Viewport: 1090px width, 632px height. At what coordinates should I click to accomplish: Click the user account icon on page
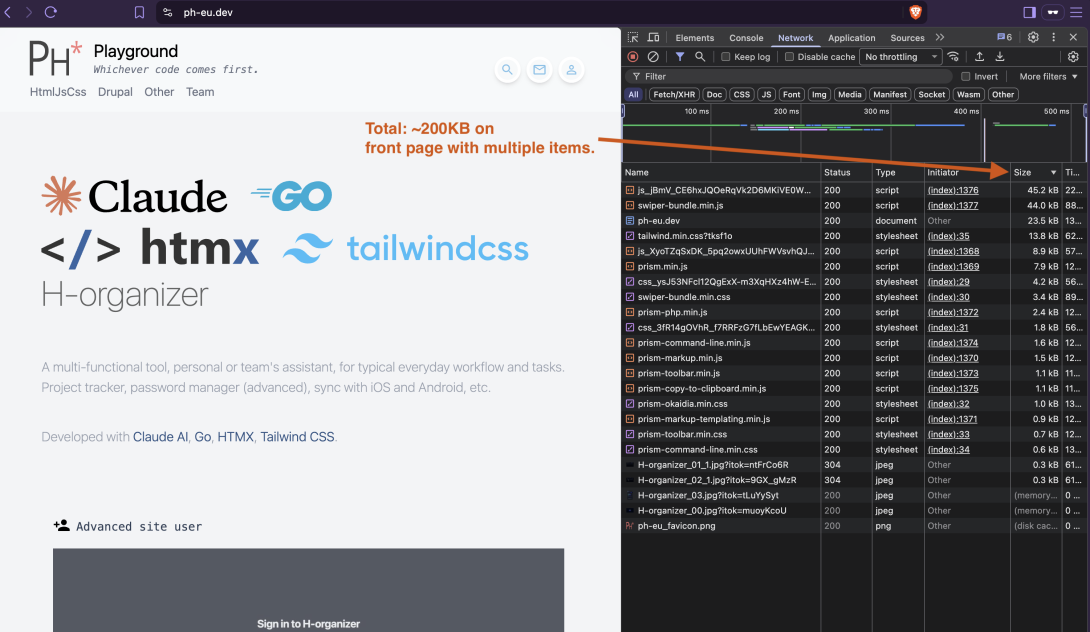[x=571, y=70]
